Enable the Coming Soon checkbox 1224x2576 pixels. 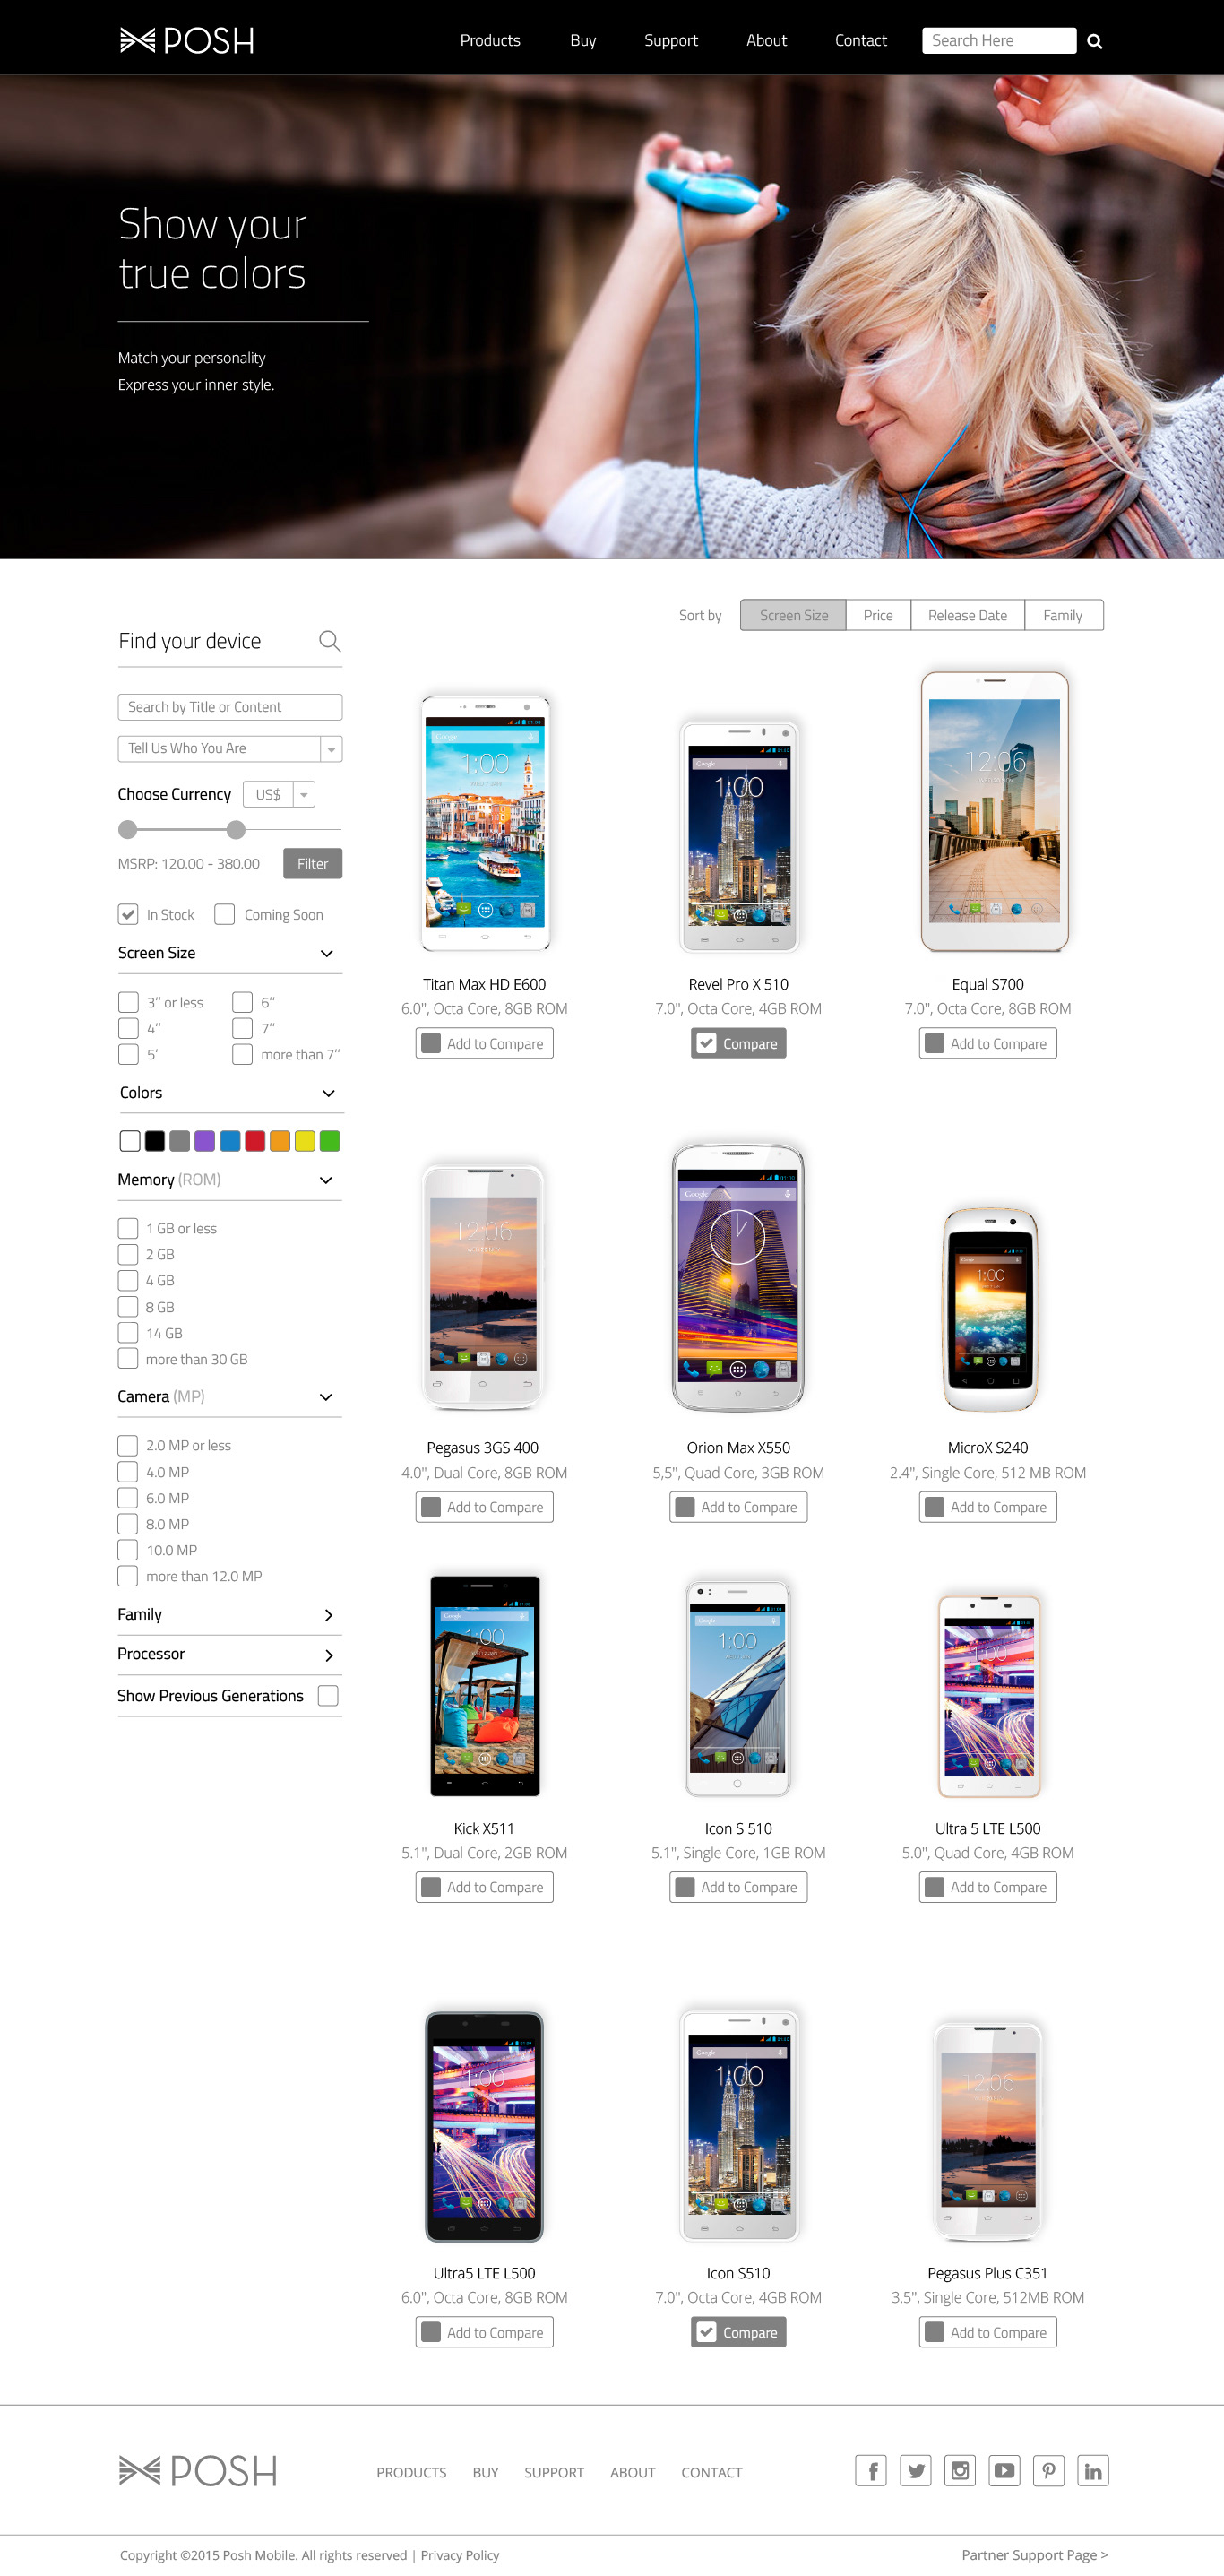pyautogui.click(x=224, y=914)
